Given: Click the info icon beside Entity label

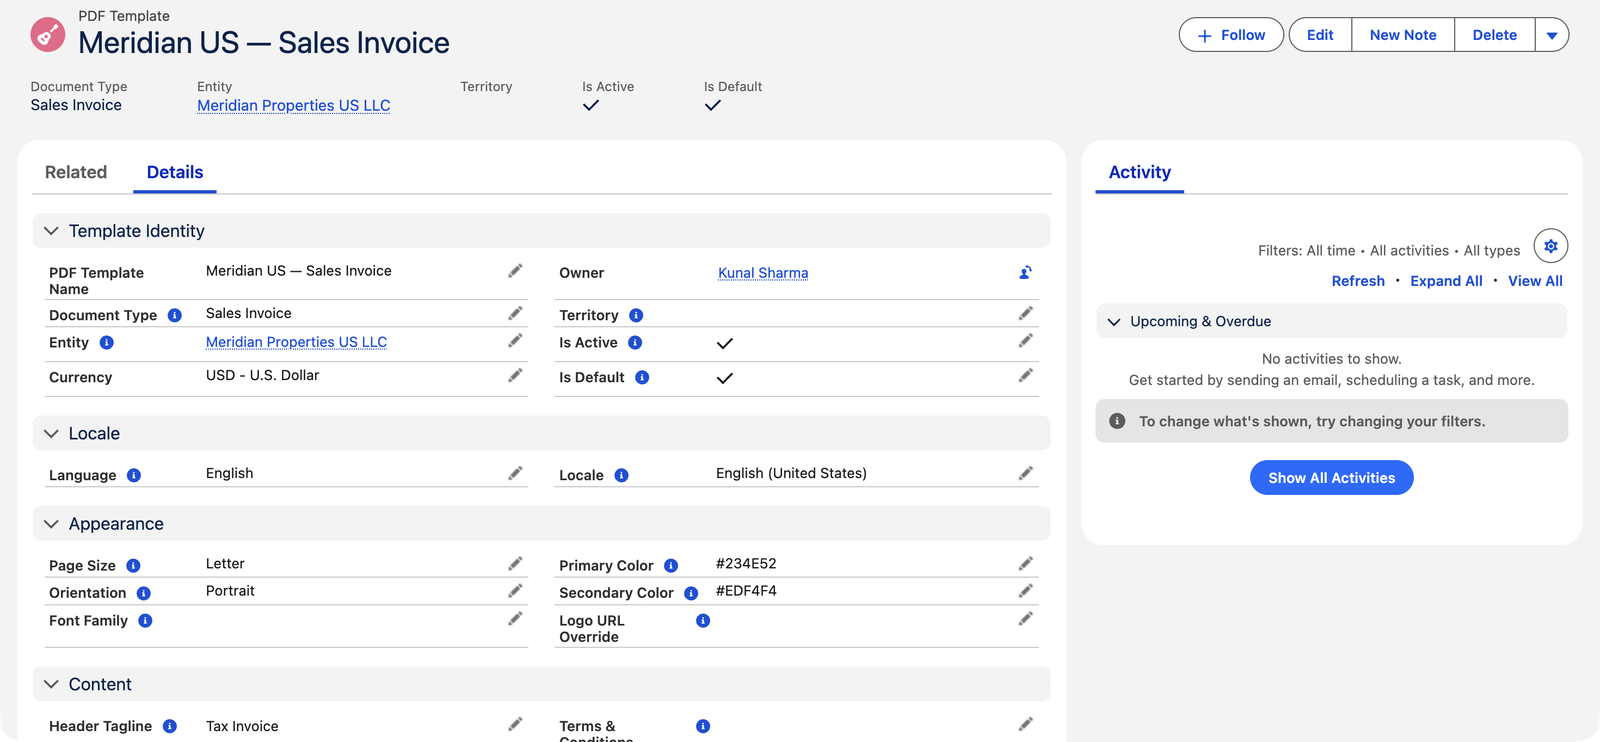Looking at the screenshot, I should [x=107, y=343].
